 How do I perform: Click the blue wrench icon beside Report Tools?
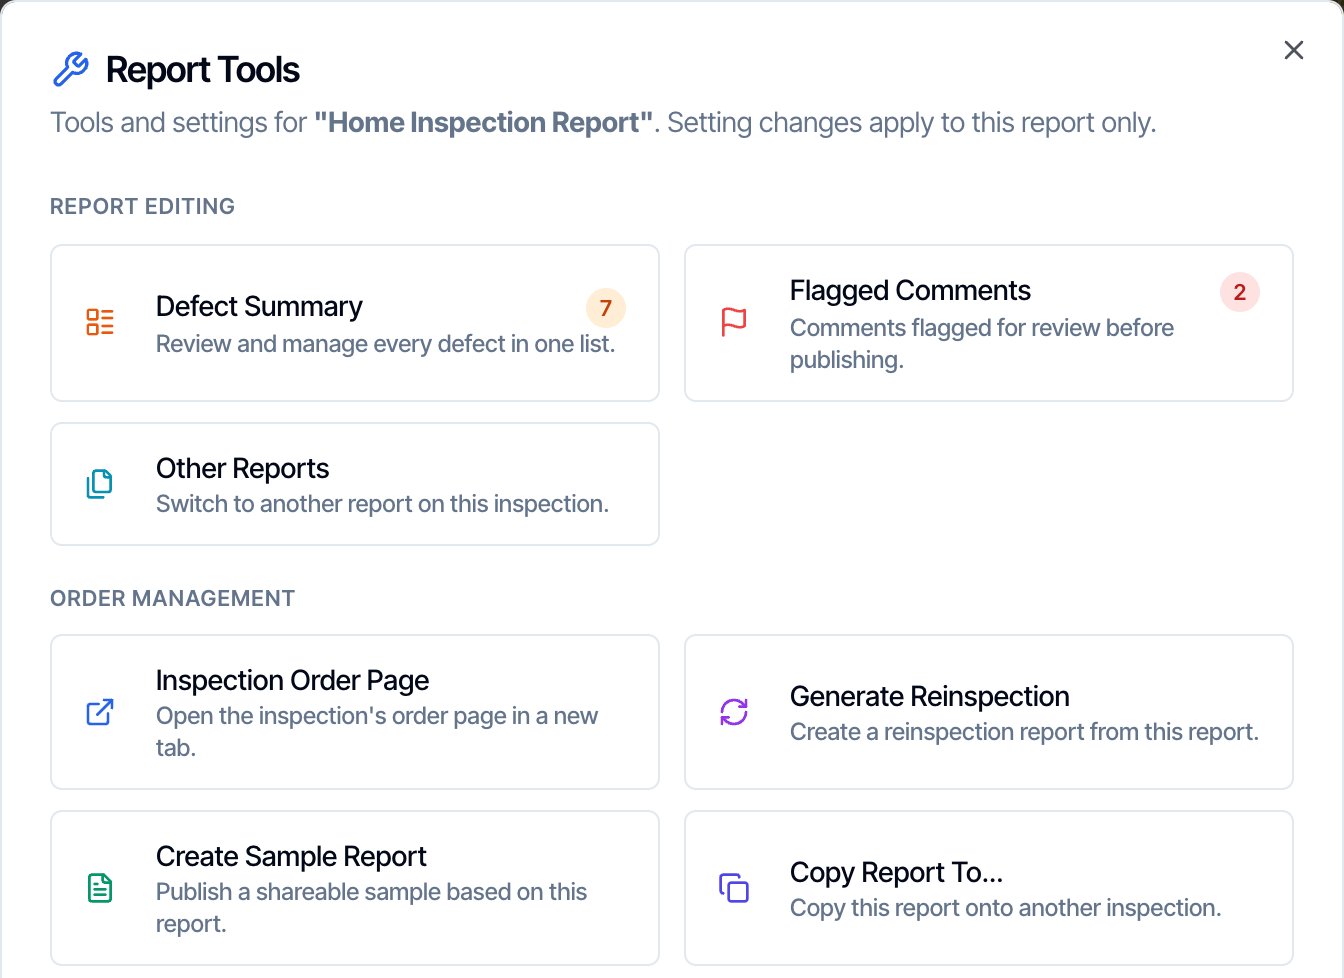70,70
